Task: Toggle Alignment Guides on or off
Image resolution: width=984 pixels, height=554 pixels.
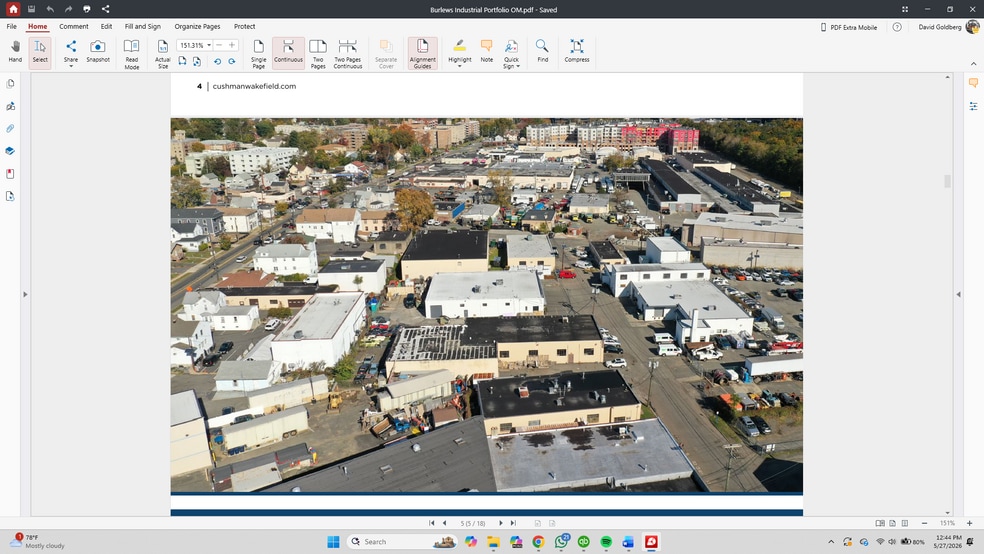Action: pos(422,54)
